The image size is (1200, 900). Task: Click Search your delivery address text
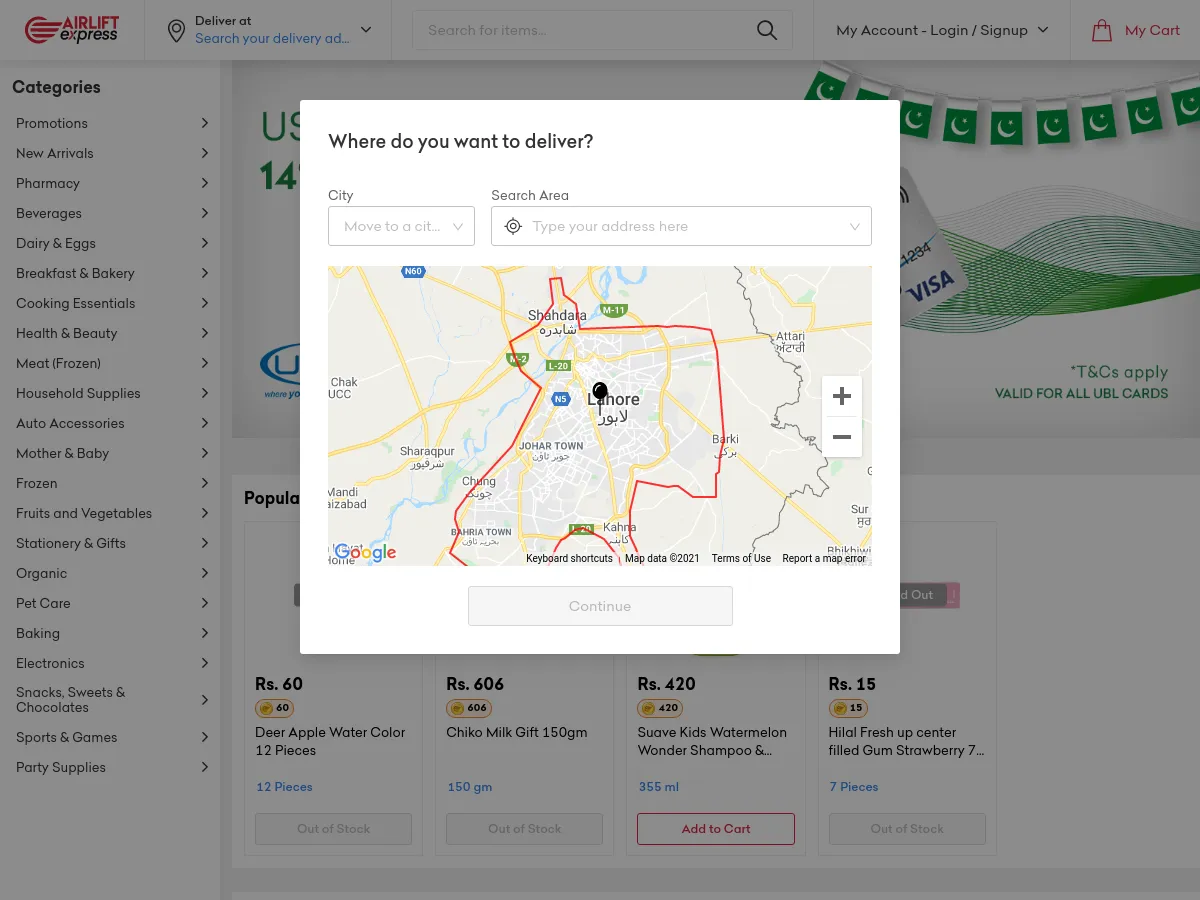click(272, 38)
